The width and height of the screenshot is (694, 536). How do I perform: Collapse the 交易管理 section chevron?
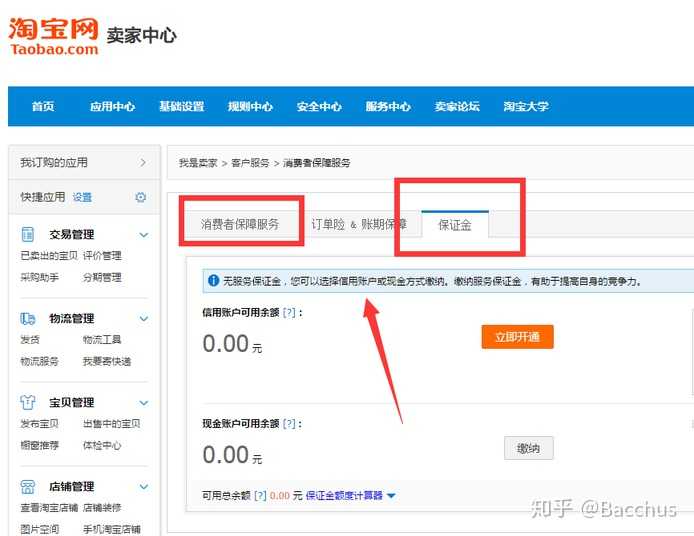click(x=143, y=235)
